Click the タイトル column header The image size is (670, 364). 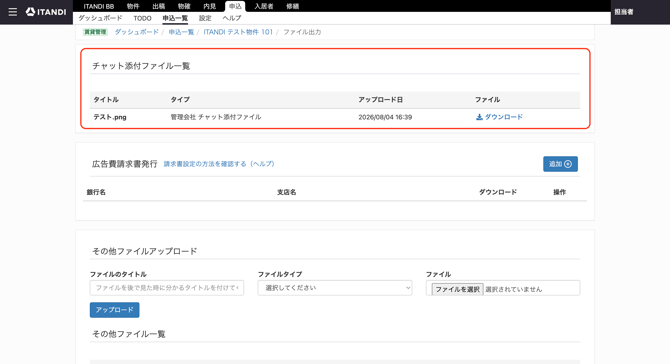click(106, 100)
